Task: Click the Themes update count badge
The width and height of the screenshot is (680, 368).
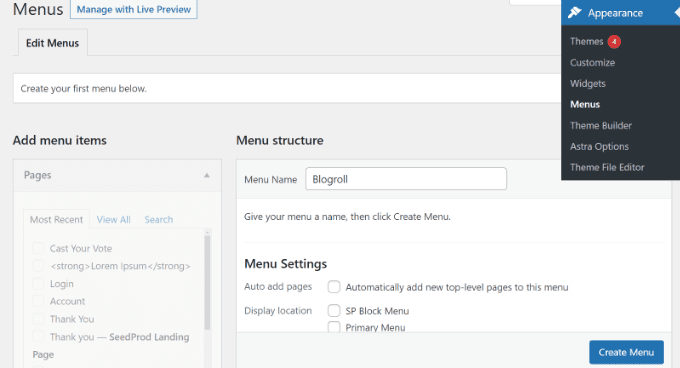Action: tap(614, 42)
